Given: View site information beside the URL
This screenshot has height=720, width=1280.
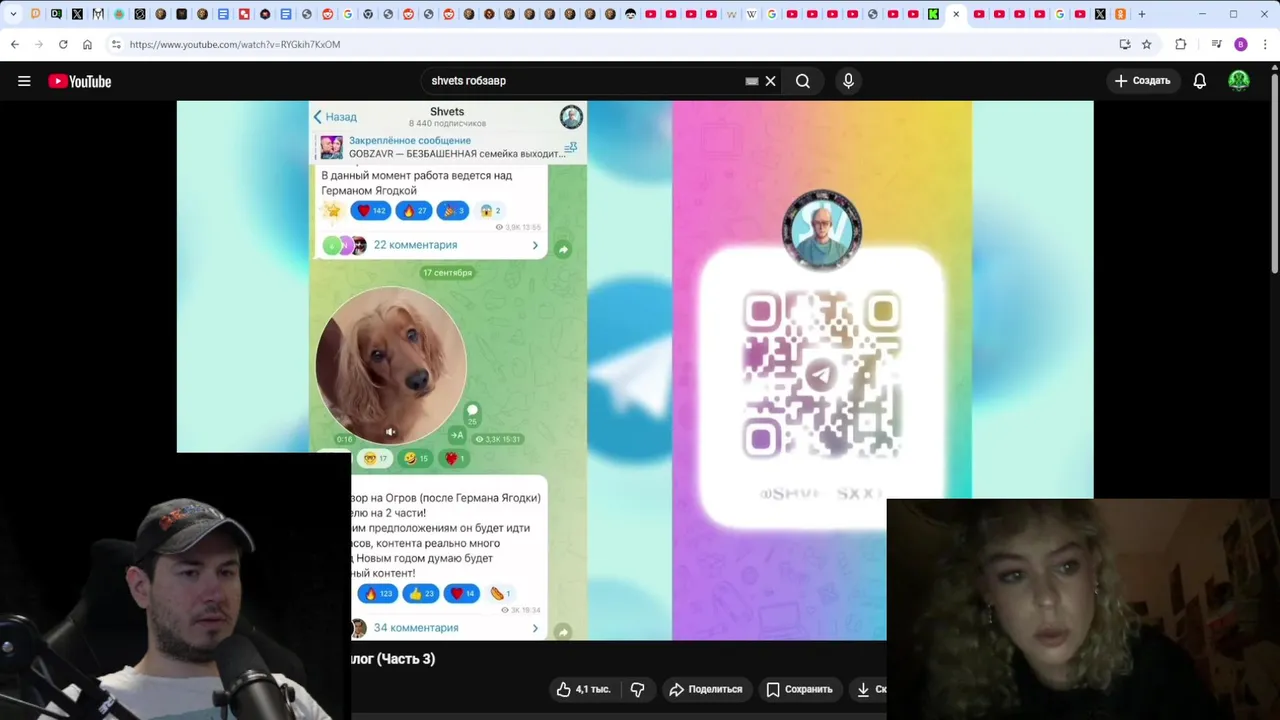Looking at the screenshot, I should [x=116, y=44].
